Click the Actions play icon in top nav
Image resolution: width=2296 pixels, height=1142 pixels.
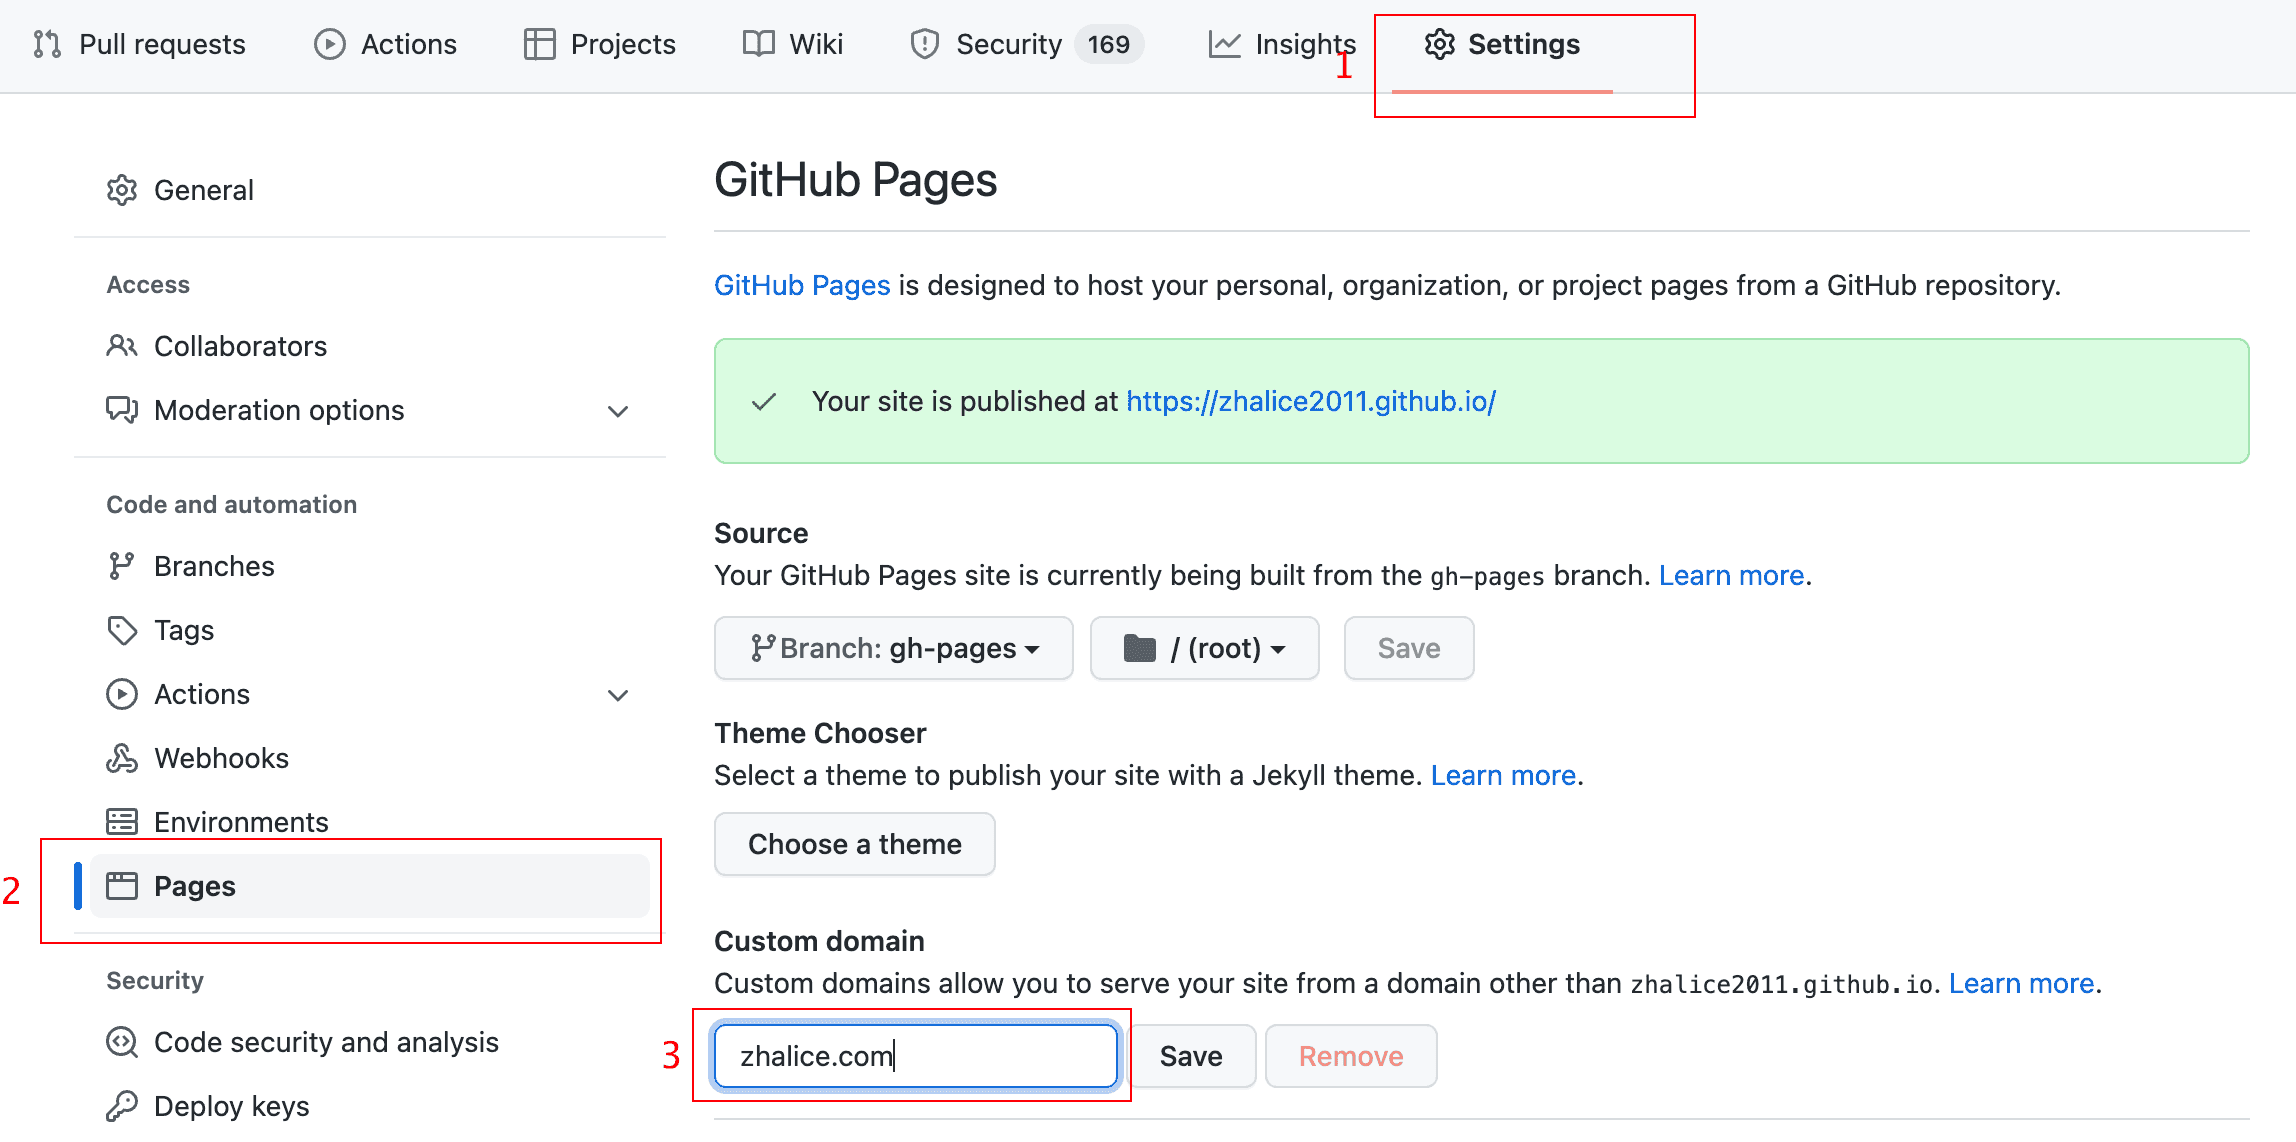click(x=330, y=44)
